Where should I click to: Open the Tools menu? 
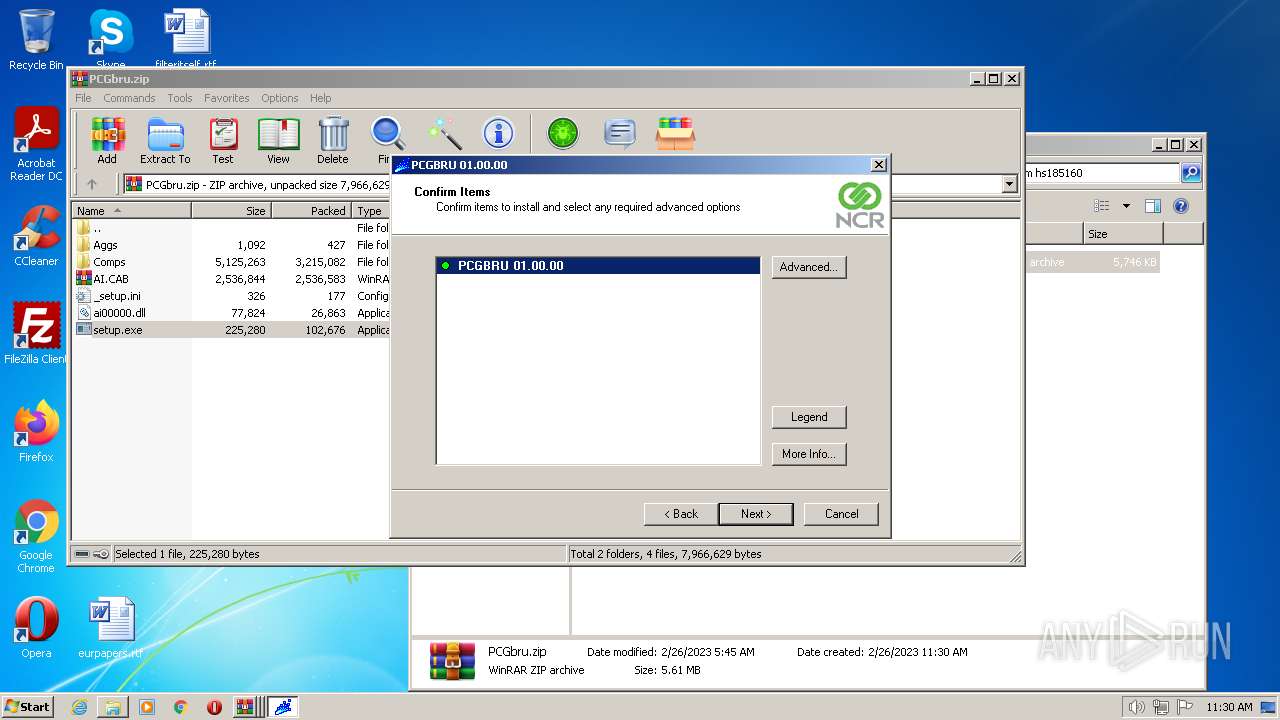pyautogui.click(x=180, y=98)
